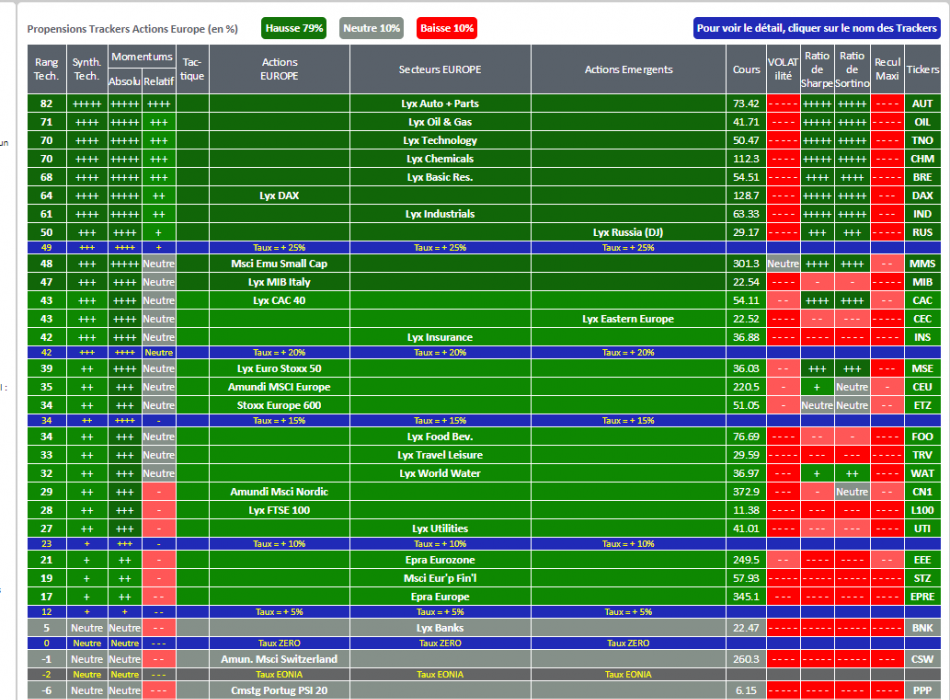
Task: Open the Lyx Travel Leisure tracker
Action: (440, 455)
